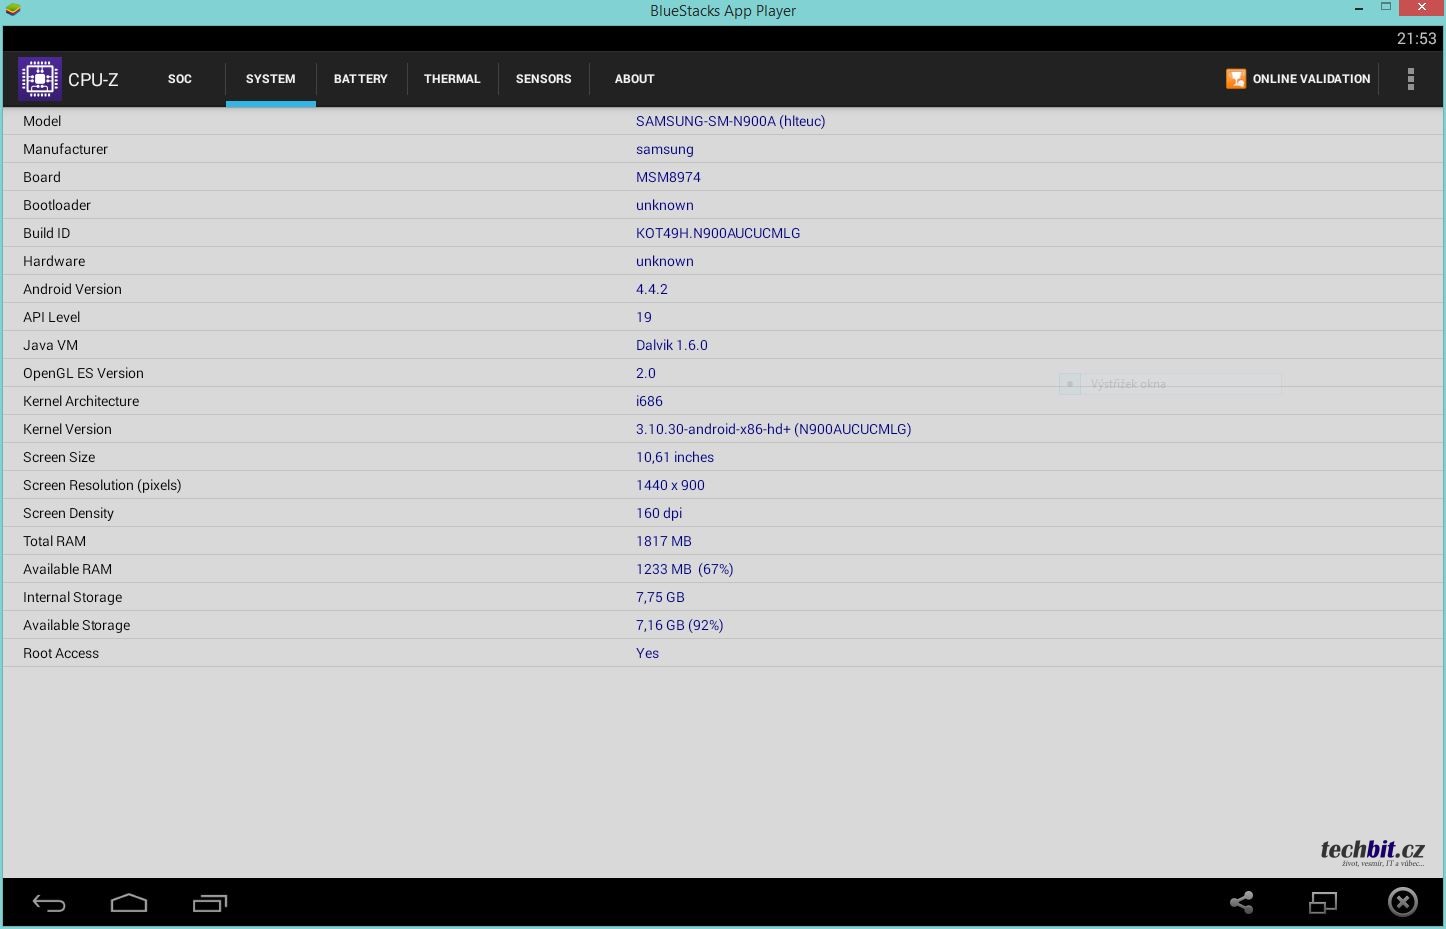This screenshot has width=1446, height=929.
Task: Click the Build ID row label
Action: [47, 233]
